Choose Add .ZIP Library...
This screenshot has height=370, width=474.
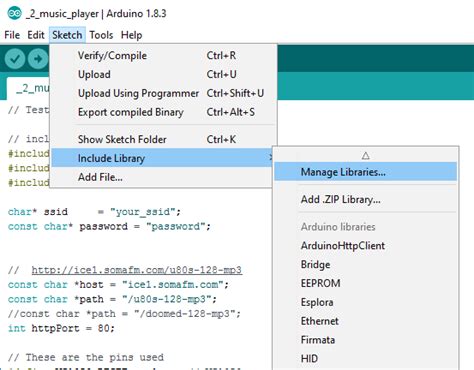click(365, 199)
